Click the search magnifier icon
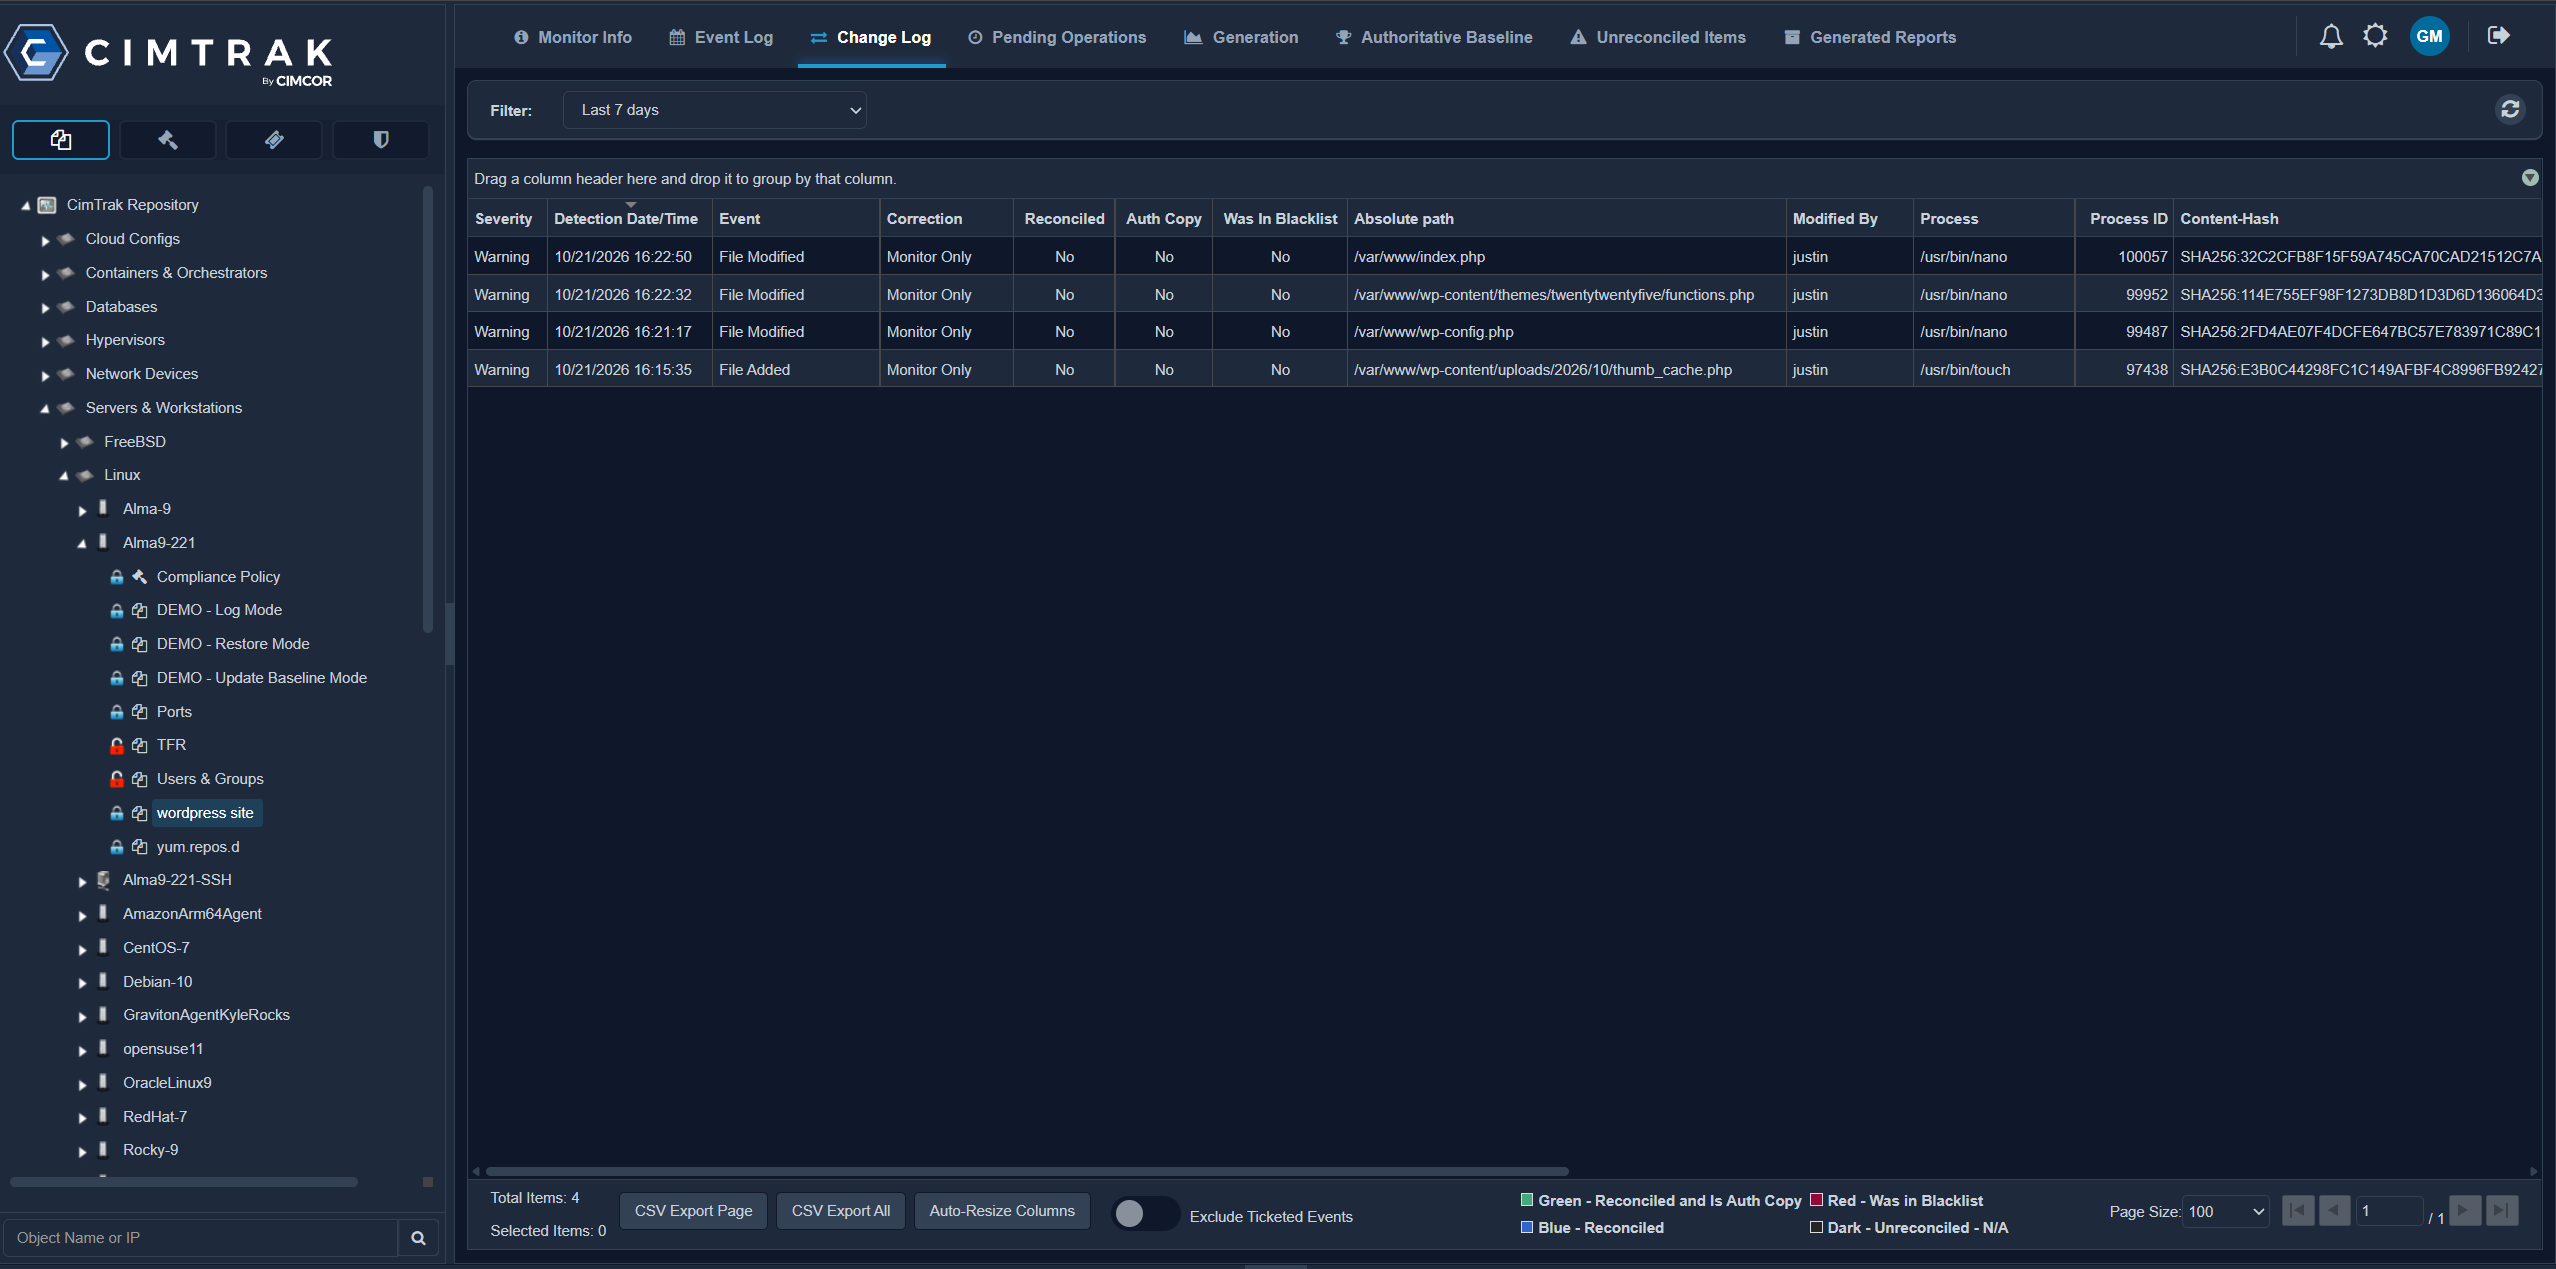Viewport: 2556px width, 1269px height. click(418, 1238)
